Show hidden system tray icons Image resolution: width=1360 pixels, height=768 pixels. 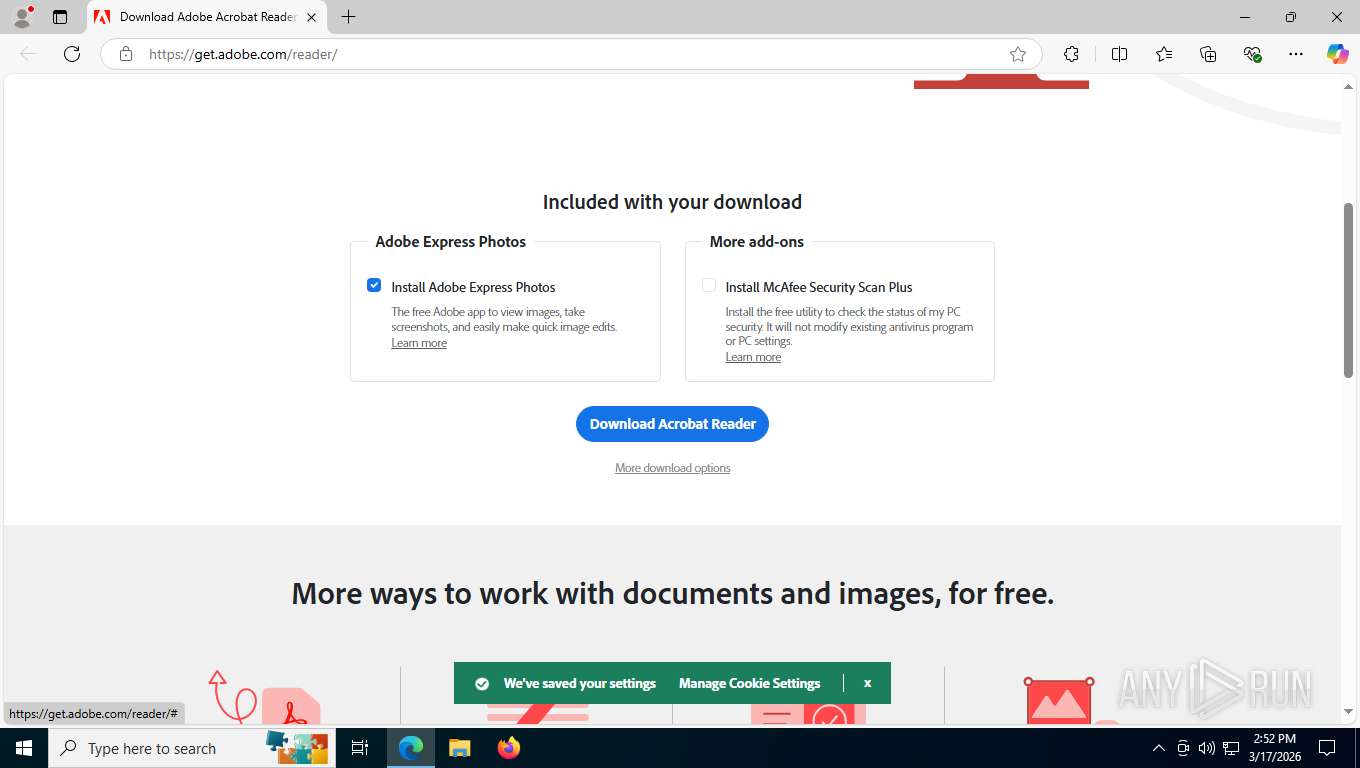(1159, 748)
